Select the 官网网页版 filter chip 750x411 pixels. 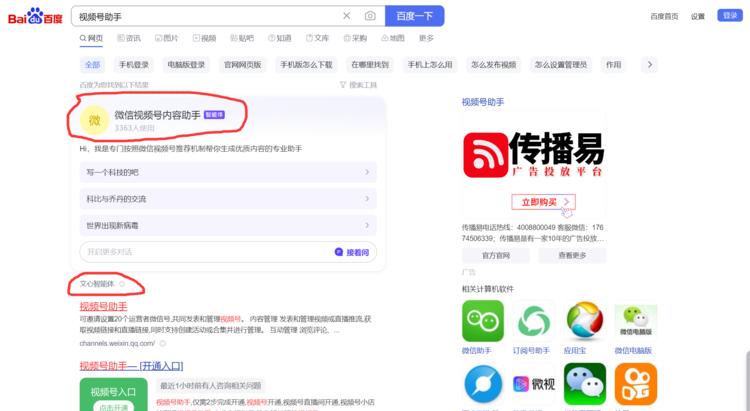(x=243, y=65)
